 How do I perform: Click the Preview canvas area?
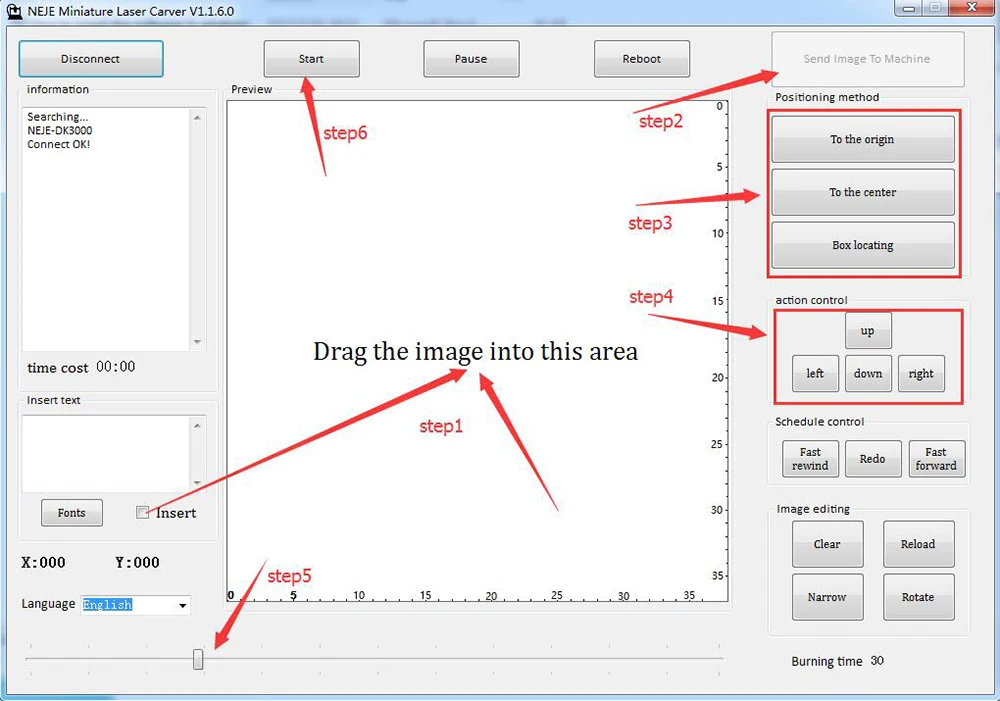477,351
